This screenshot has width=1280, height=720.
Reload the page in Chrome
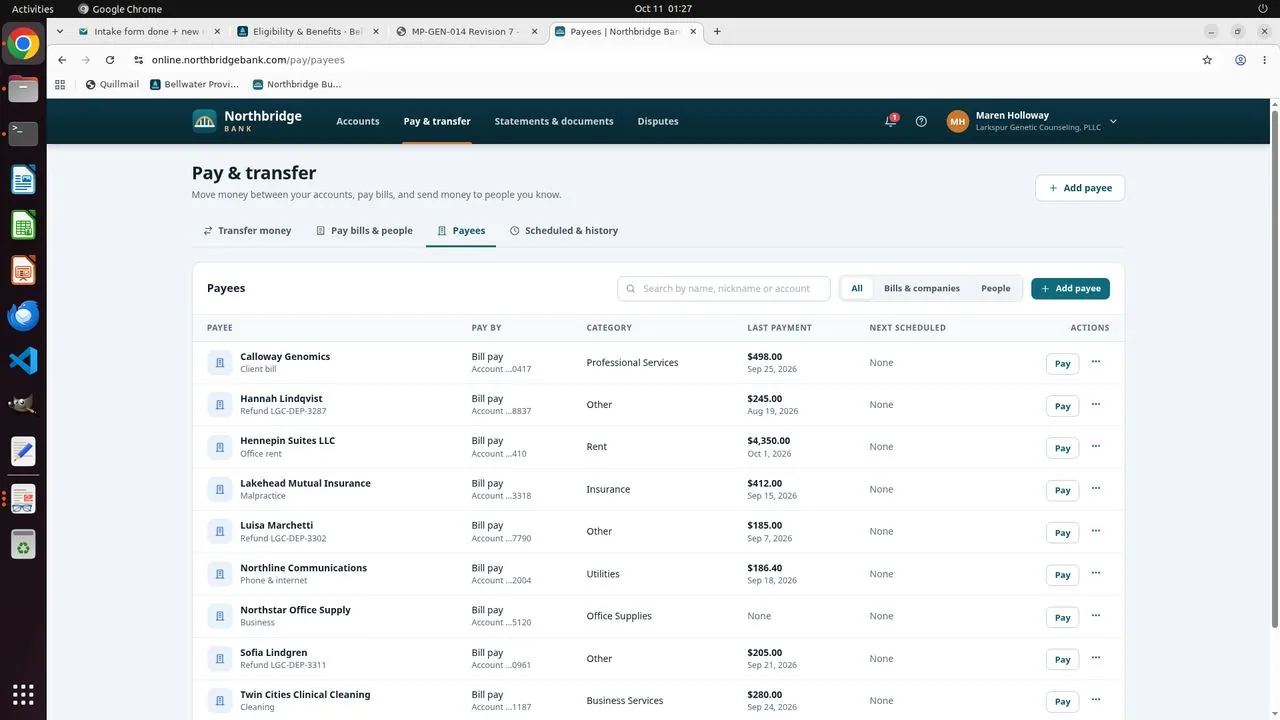pos(110,60)
